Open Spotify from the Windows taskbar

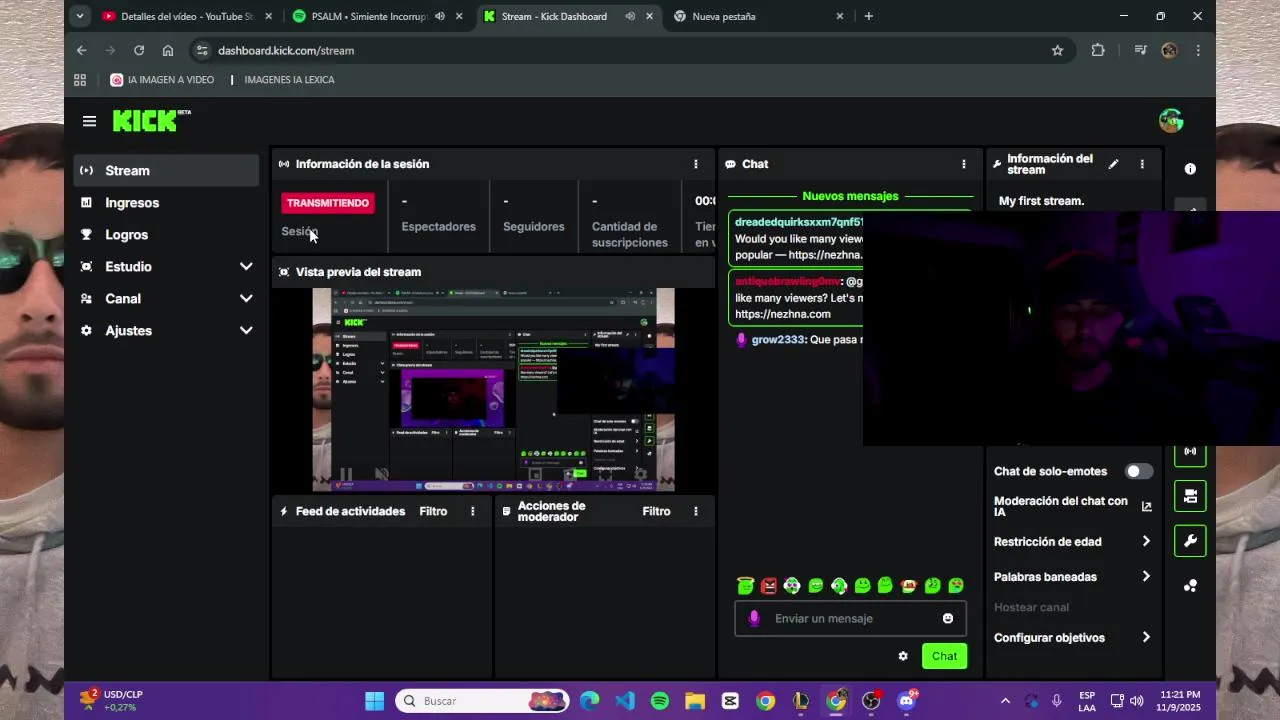pyautogui.click(x=660, y=701)
